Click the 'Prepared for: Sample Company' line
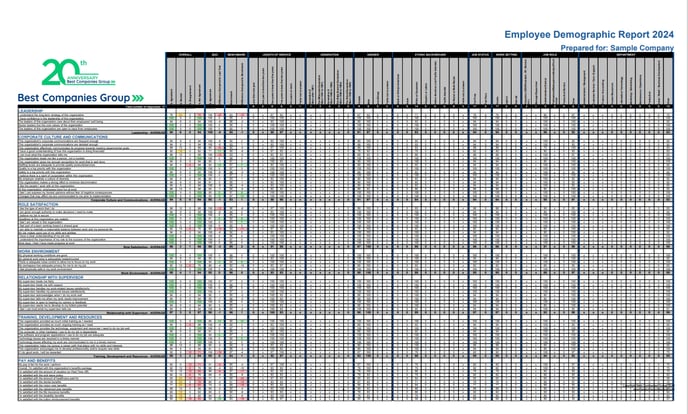This screenshot has width=688, height=414. (617, 48)
